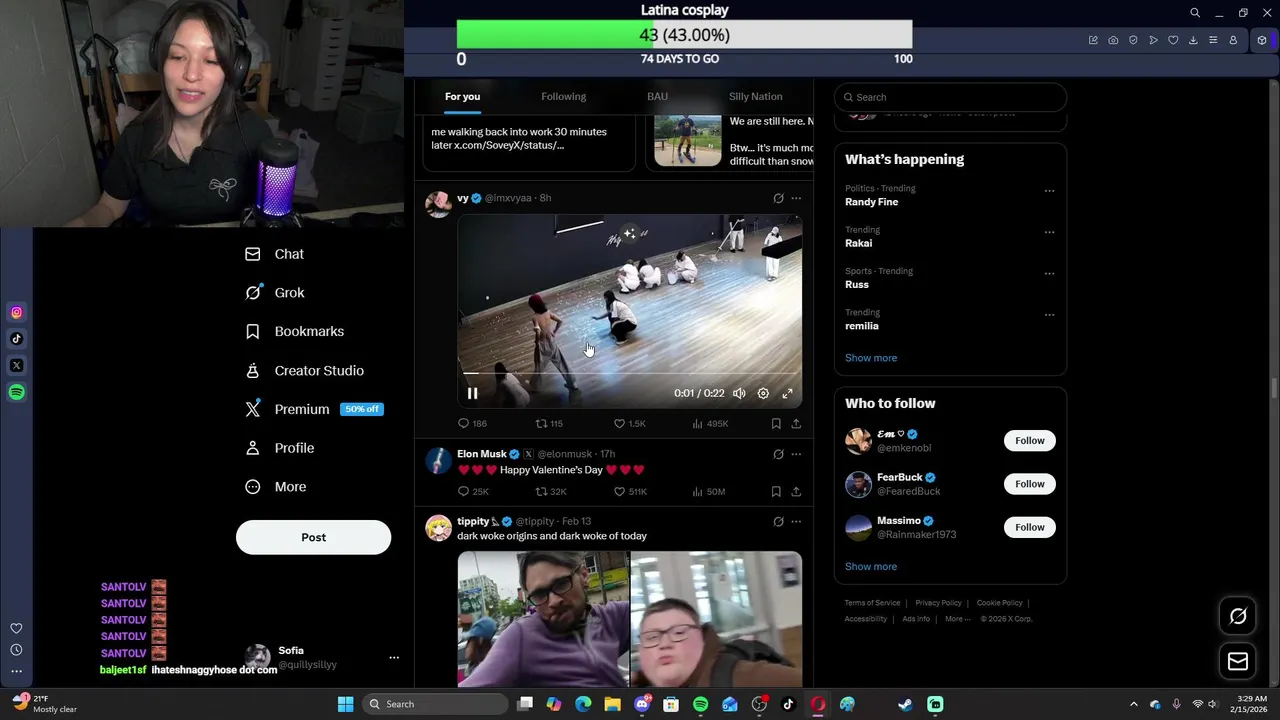Open Chat in the sidebar
Screen dimensions: 1280x720
tap(275, 254)
